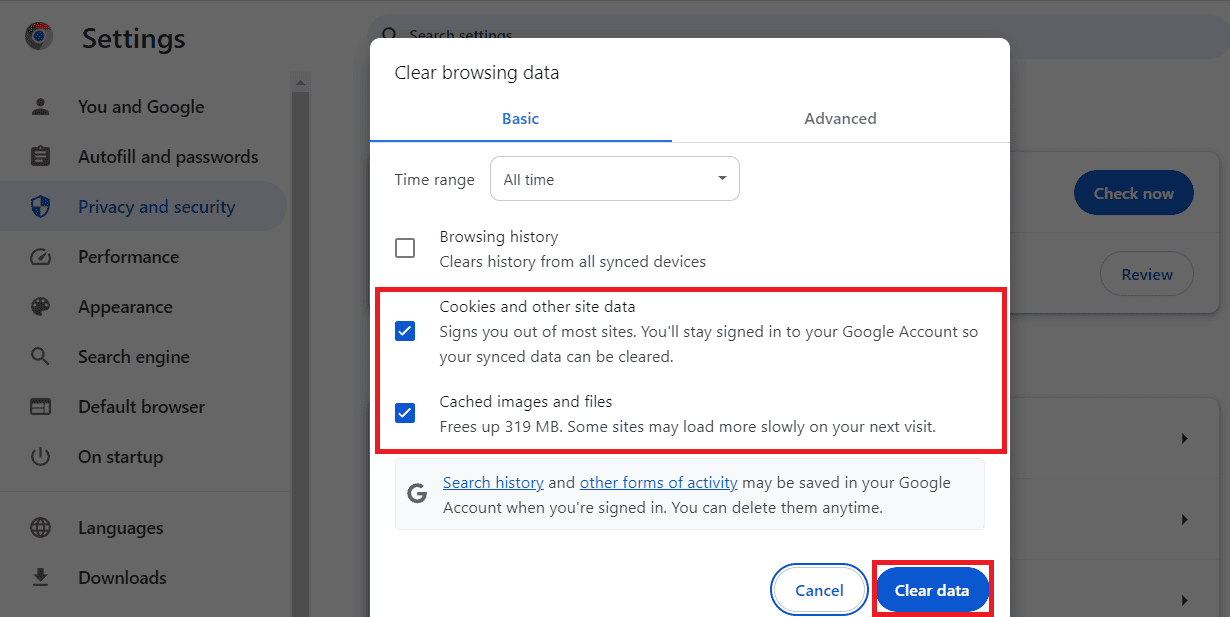Click the Search engine magnifier icon
The height and width of the screenshot is (617, 1230).
40,356
